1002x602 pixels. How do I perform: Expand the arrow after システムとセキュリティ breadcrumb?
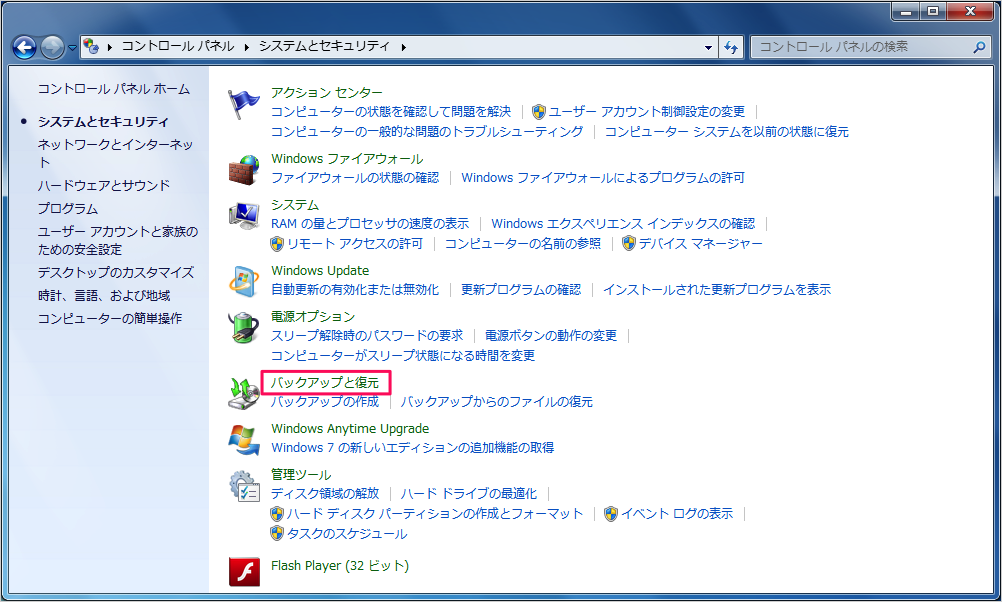[x=403, y=47]
